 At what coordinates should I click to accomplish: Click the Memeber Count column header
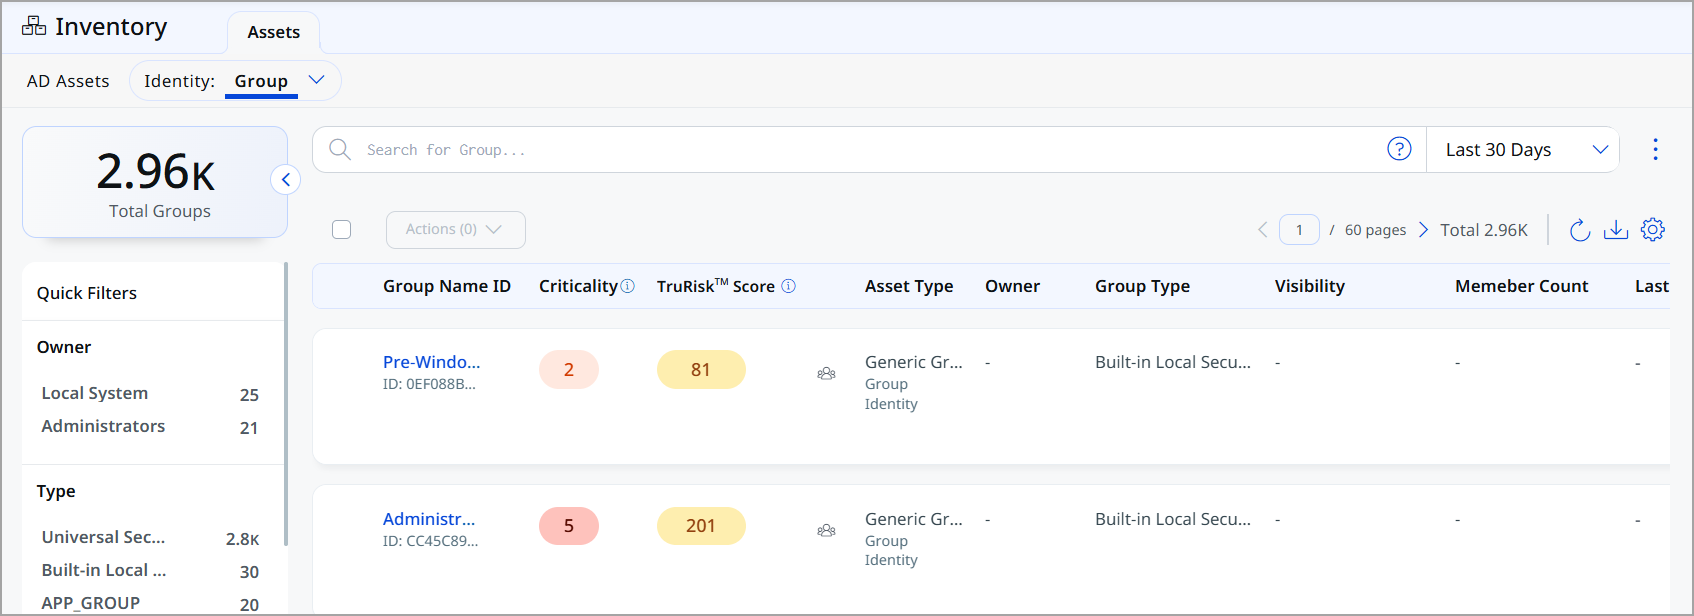click(1521, 286)
